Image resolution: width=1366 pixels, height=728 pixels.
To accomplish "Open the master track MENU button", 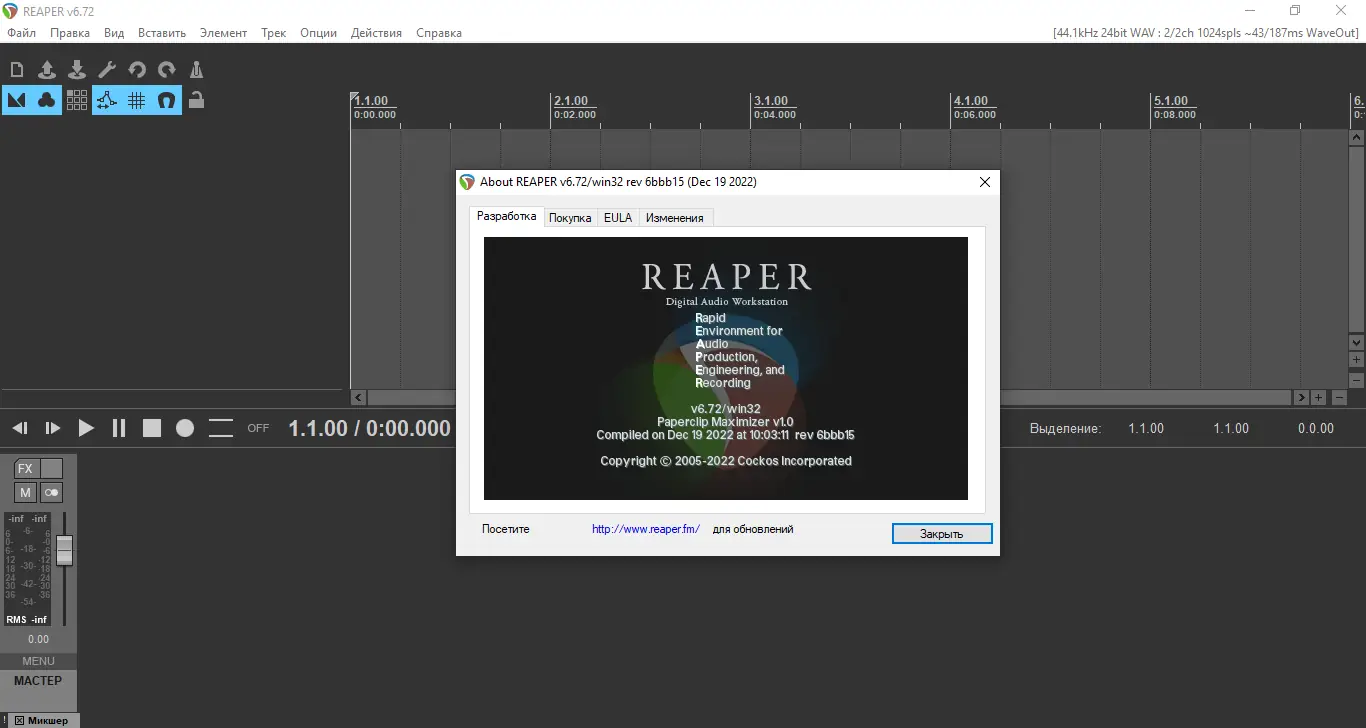I will pos(38,661).
